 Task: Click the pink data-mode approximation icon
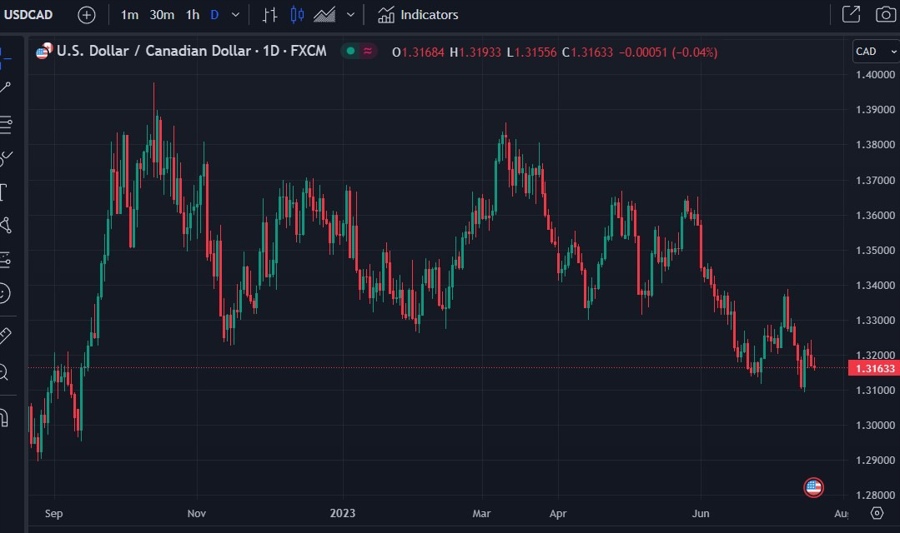point(367,51)
